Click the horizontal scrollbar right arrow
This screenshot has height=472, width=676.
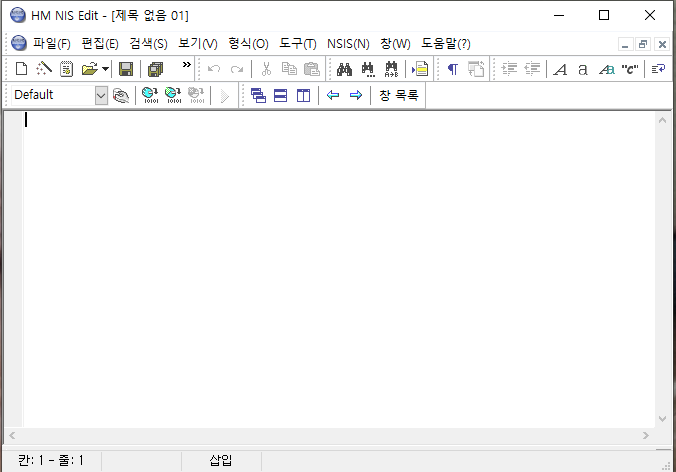click(x=645, y=435)
